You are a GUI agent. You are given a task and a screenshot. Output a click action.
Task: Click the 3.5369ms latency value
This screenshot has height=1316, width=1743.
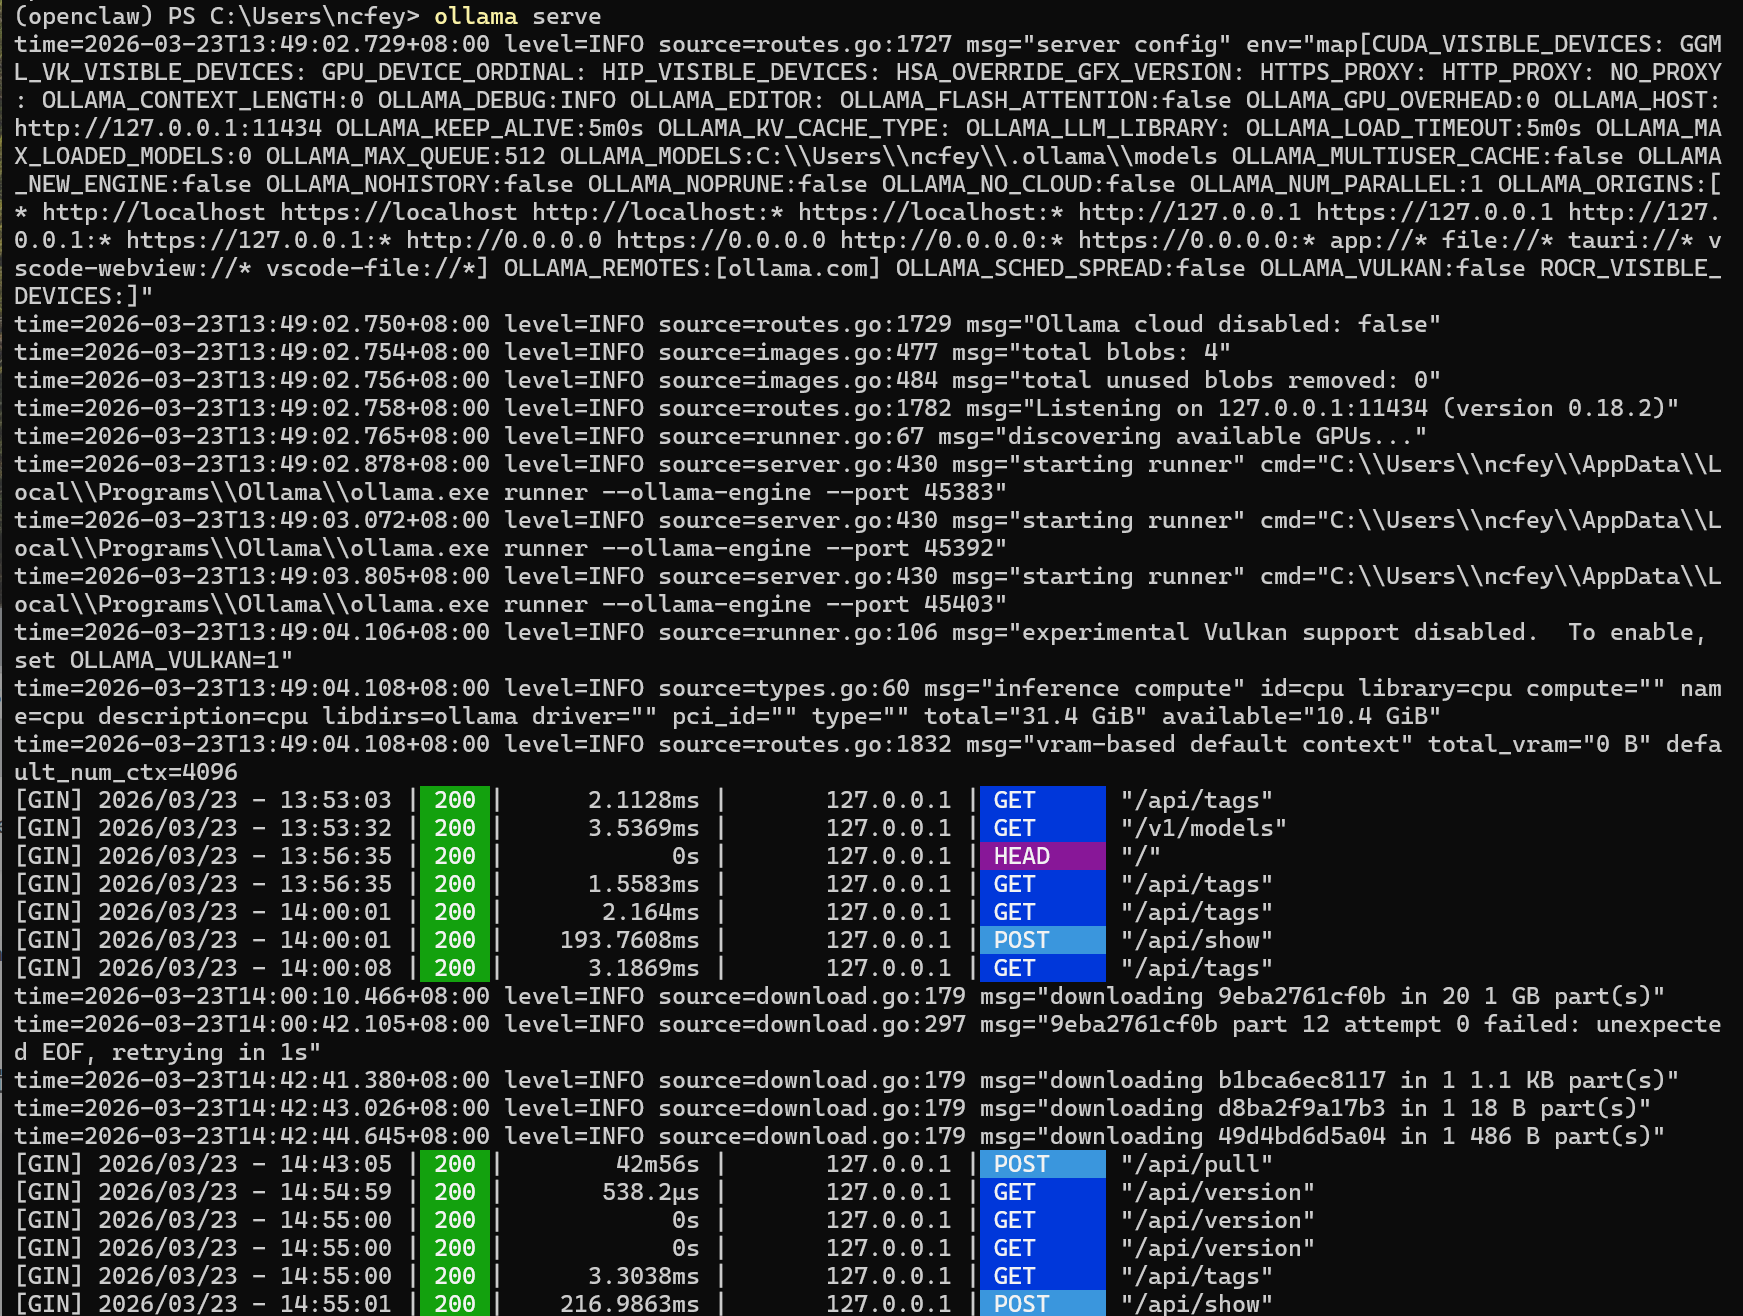644,828
